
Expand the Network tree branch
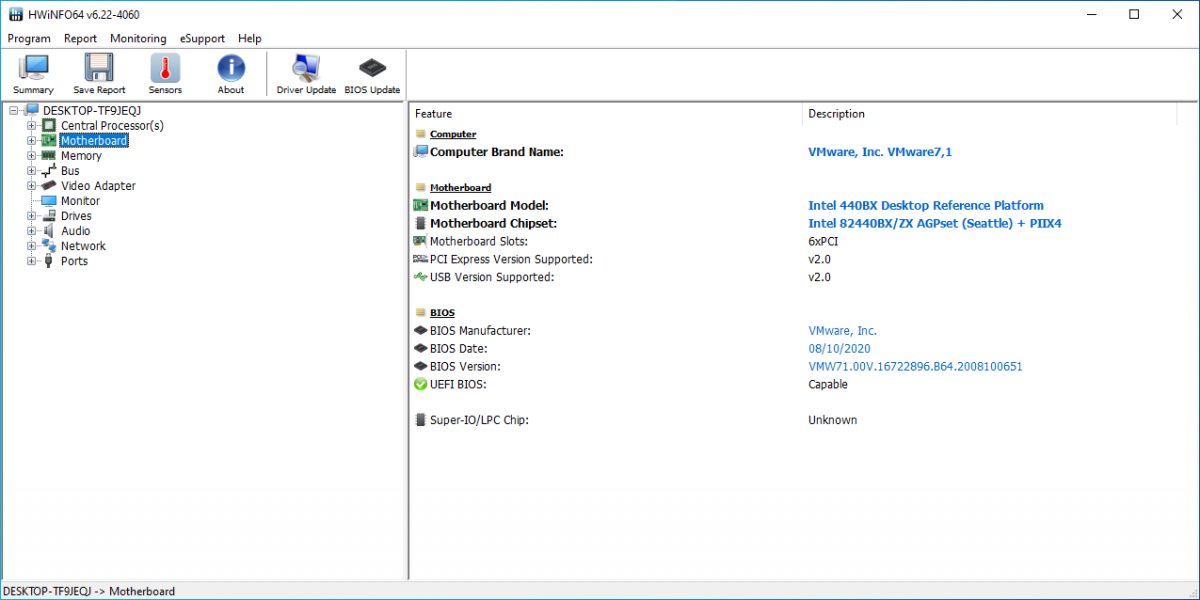click(32, 246)
